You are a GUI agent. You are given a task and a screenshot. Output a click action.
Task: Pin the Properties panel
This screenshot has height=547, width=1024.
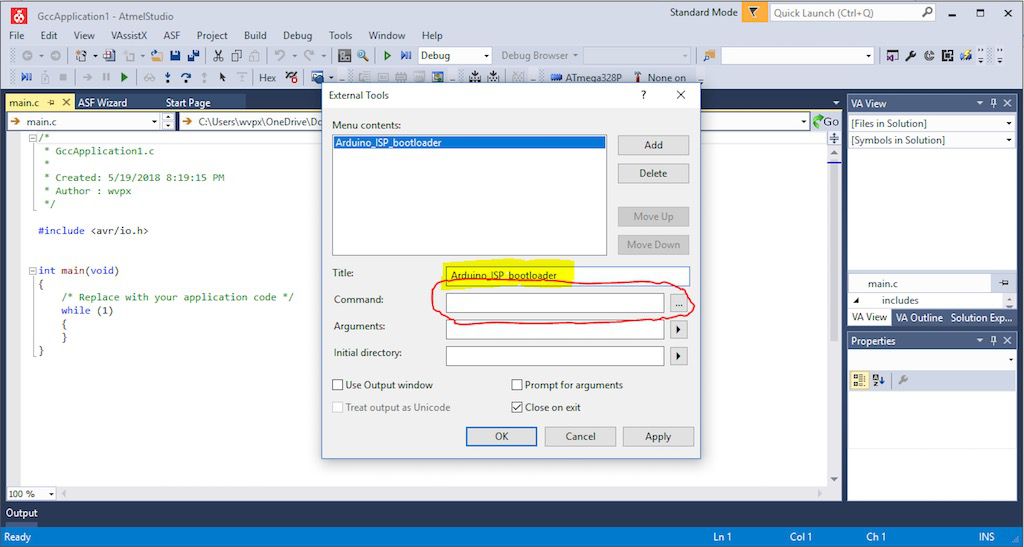pos(993,341)
